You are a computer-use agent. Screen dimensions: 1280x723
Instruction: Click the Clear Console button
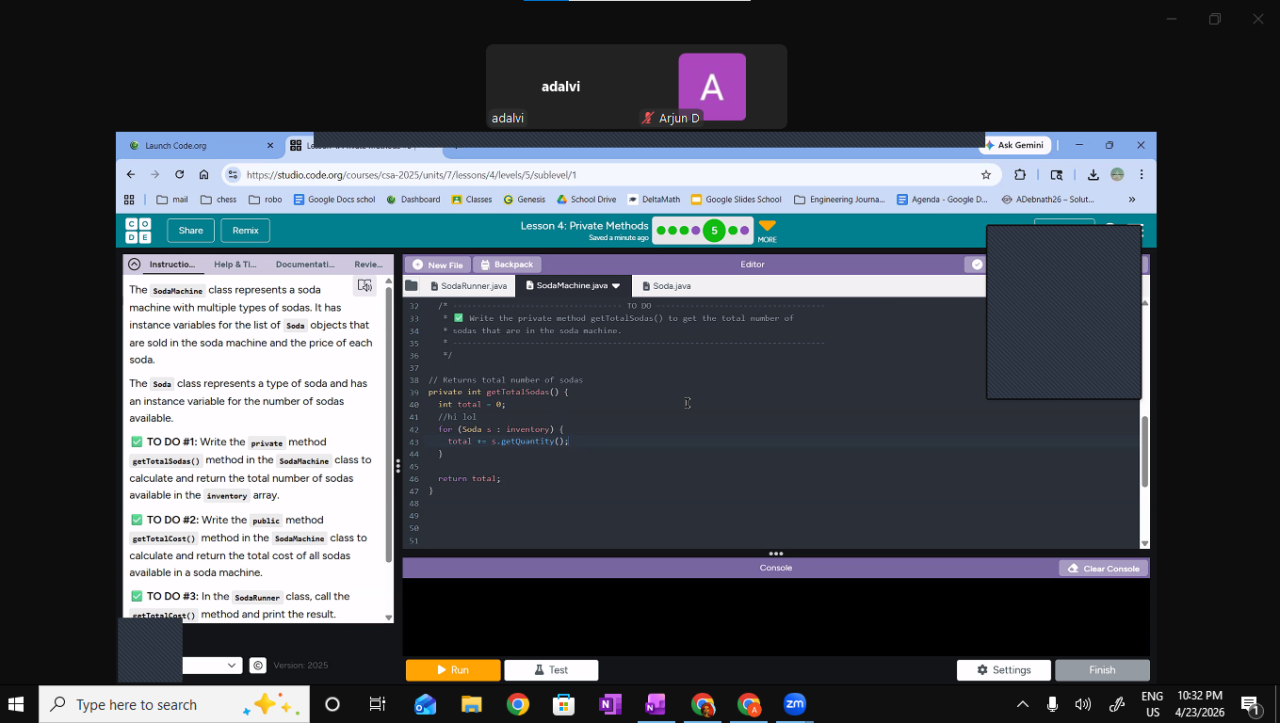pos(1104,568)
